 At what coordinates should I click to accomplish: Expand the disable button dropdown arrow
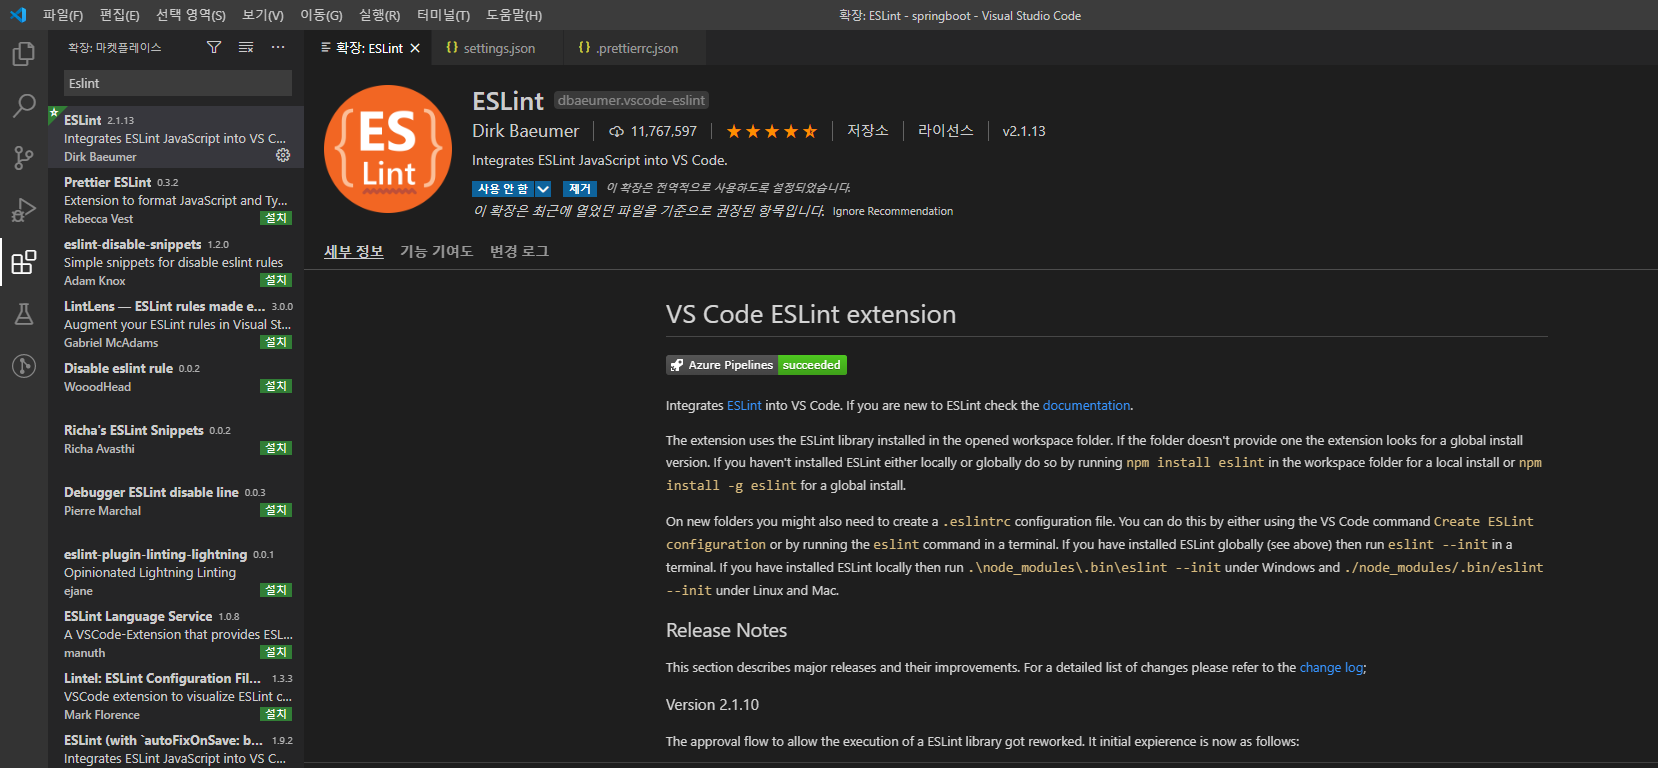pos(543,189)
